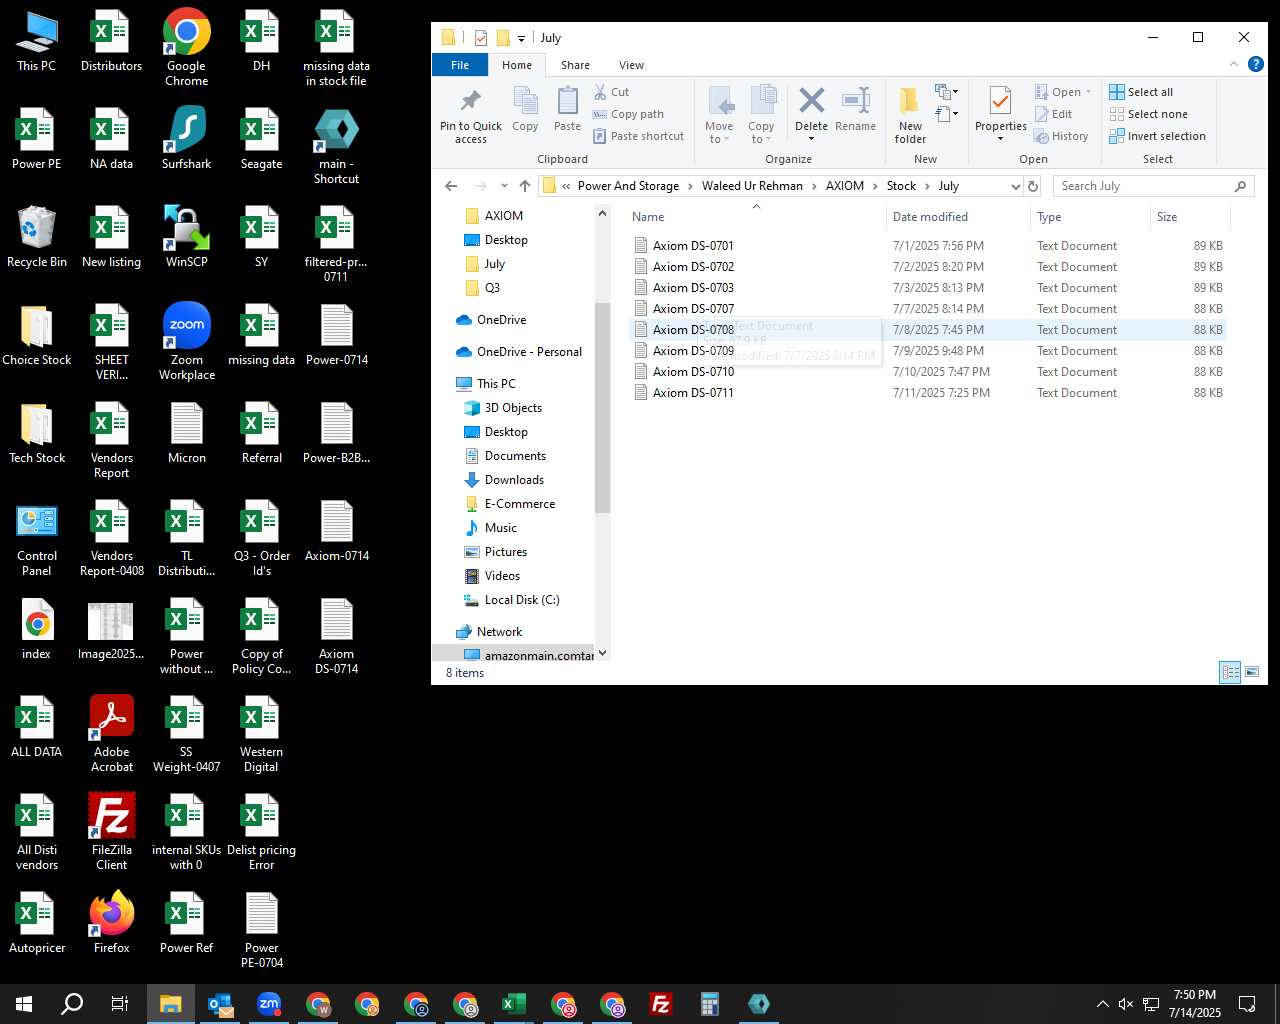The height and width of the screenshot is (1024, 1280).
Task: Create a New folder
Action: click(x=910, y=116)
